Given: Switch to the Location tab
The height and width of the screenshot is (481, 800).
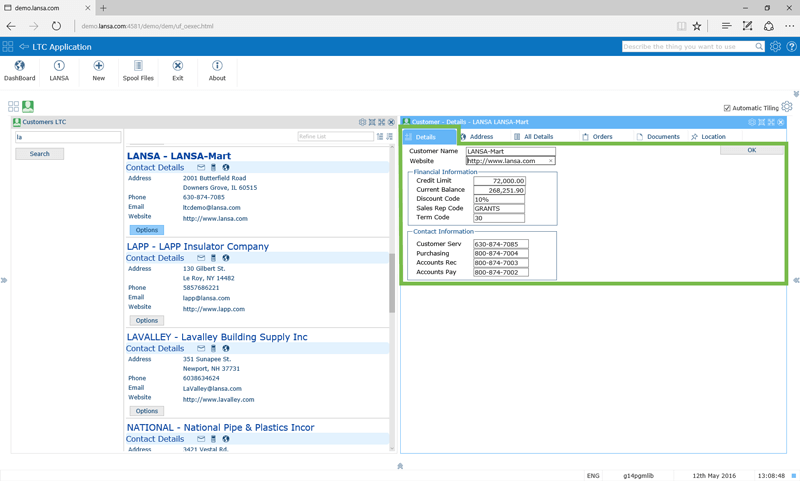Looking at the screenshot, I should click(x=708, y=137).
